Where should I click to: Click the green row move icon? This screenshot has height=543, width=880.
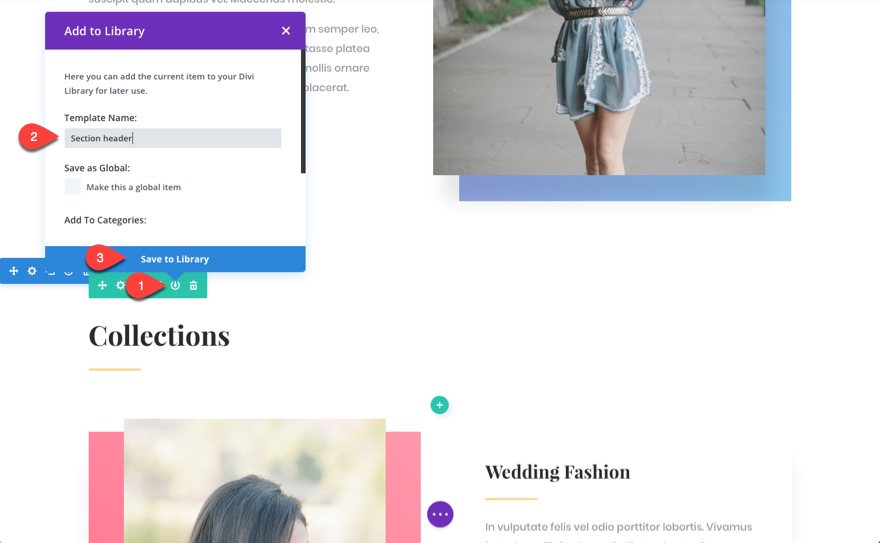pos(102,286)
